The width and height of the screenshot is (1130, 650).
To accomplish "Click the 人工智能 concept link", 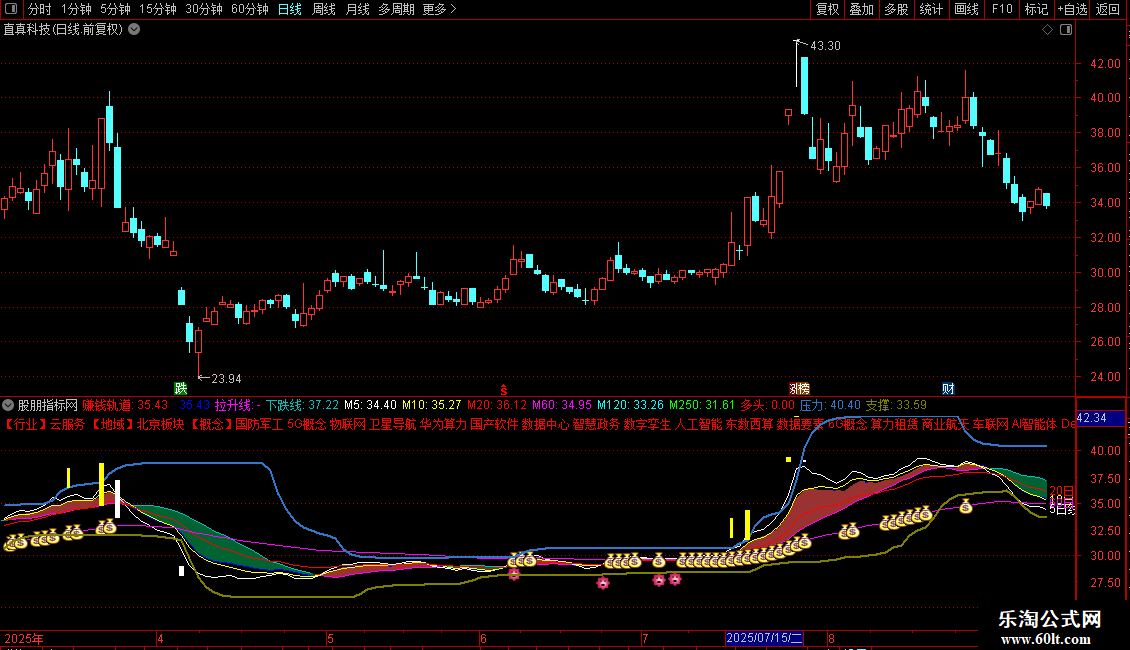I will (698, 424).
